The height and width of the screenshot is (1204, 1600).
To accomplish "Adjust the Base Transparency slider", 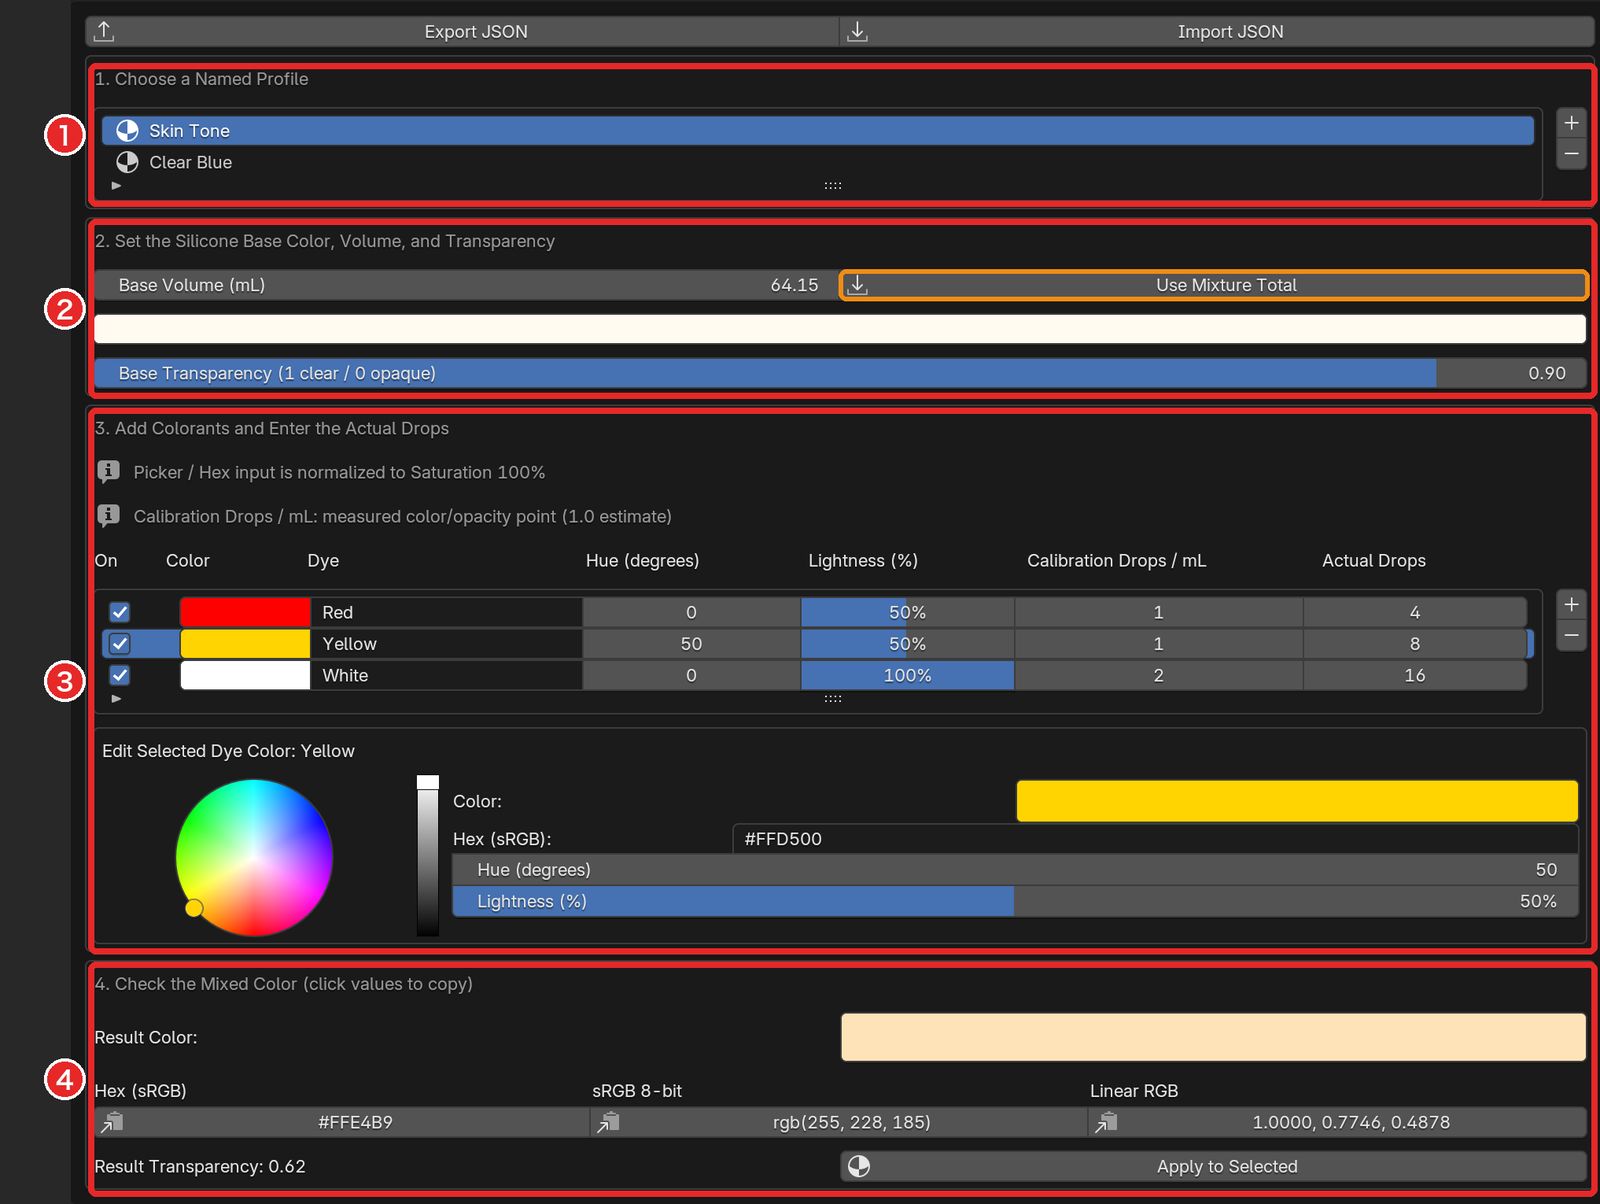I will (x=840, y=373).
